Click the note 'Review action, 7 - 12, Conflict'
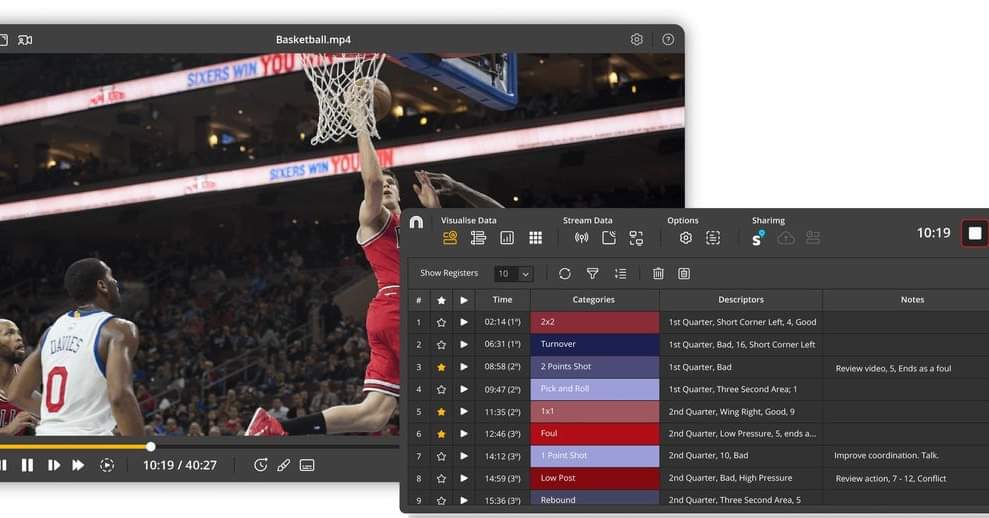This screenshot has height=518, width=989. point(891,478)
